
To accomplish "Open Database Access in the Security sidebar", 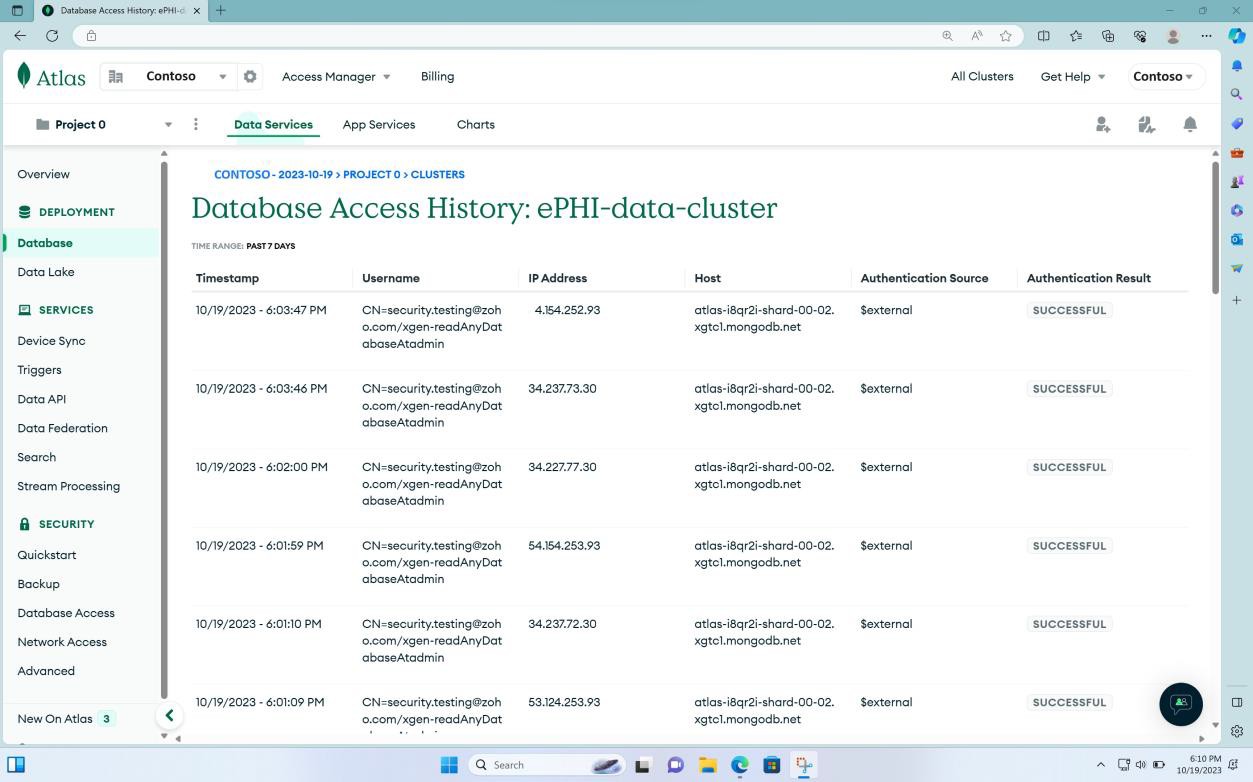I will click(x=66, y=613).
